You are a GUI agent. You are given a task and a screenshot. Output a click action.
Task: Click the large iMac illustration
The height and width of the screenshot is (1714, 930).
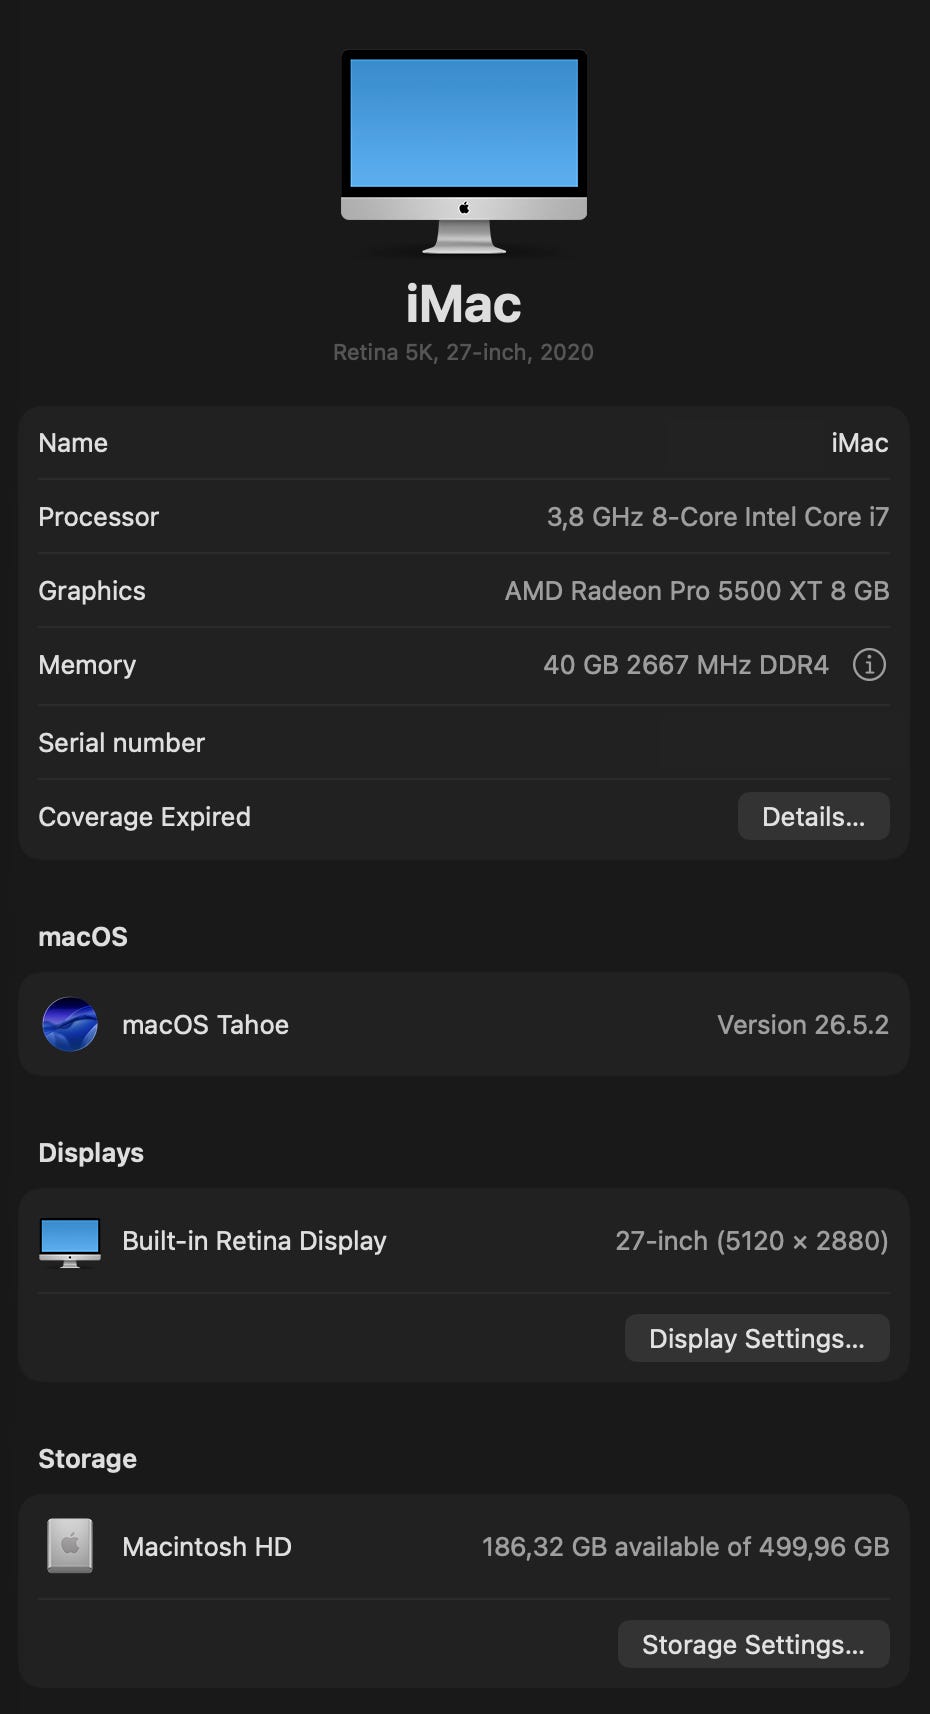(464, 151)
